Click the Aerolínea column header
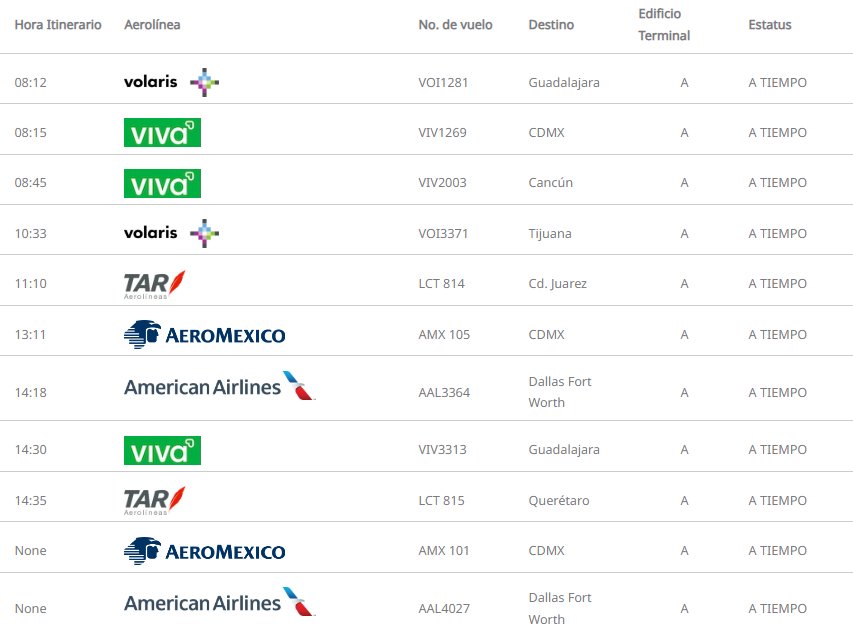The height and width of the screenshot is (637, 853). pos(152,25)
